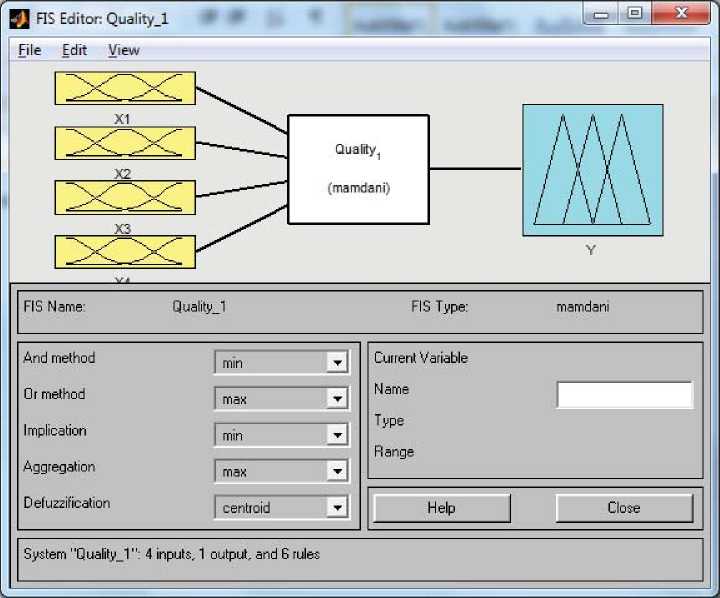This screenshot has width=720, height=598.
Task: Click the Quality_1 mamdani rule block
Action: click(358, 169)
